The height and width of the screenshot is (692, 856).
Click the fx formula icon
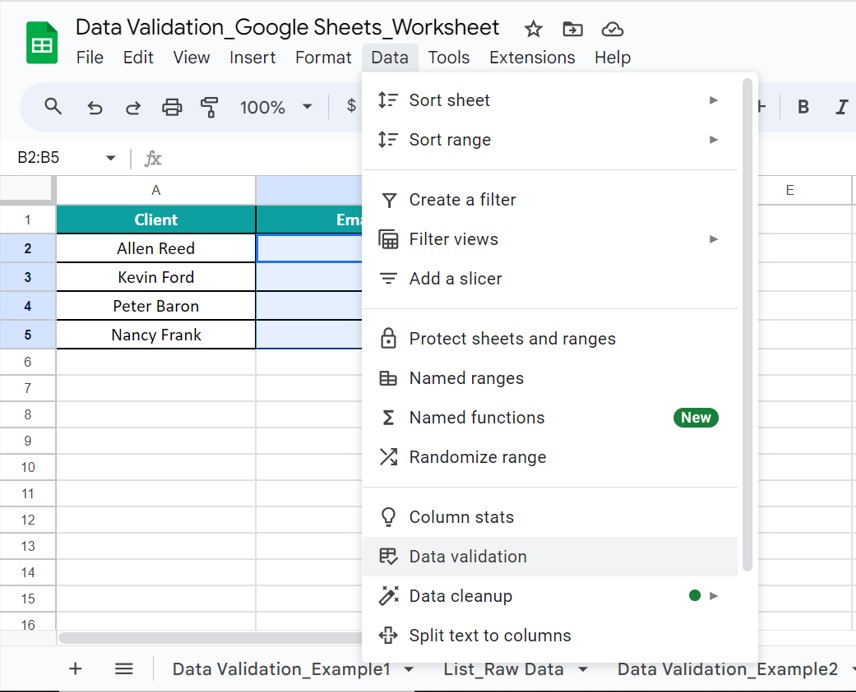(x=153, y=159)
